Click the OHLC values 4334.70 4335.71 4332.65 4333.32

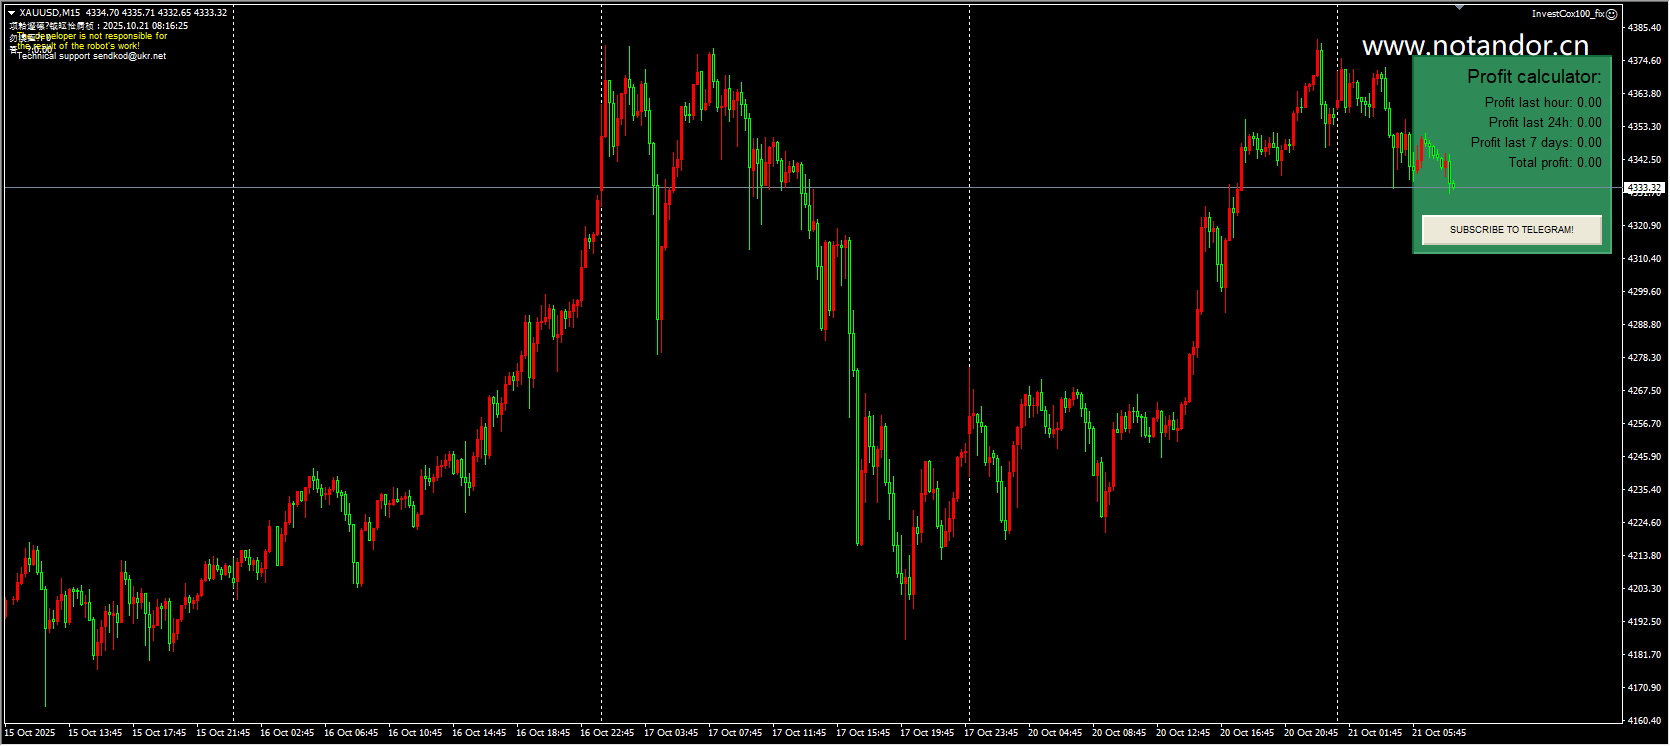tap(156, 13)
